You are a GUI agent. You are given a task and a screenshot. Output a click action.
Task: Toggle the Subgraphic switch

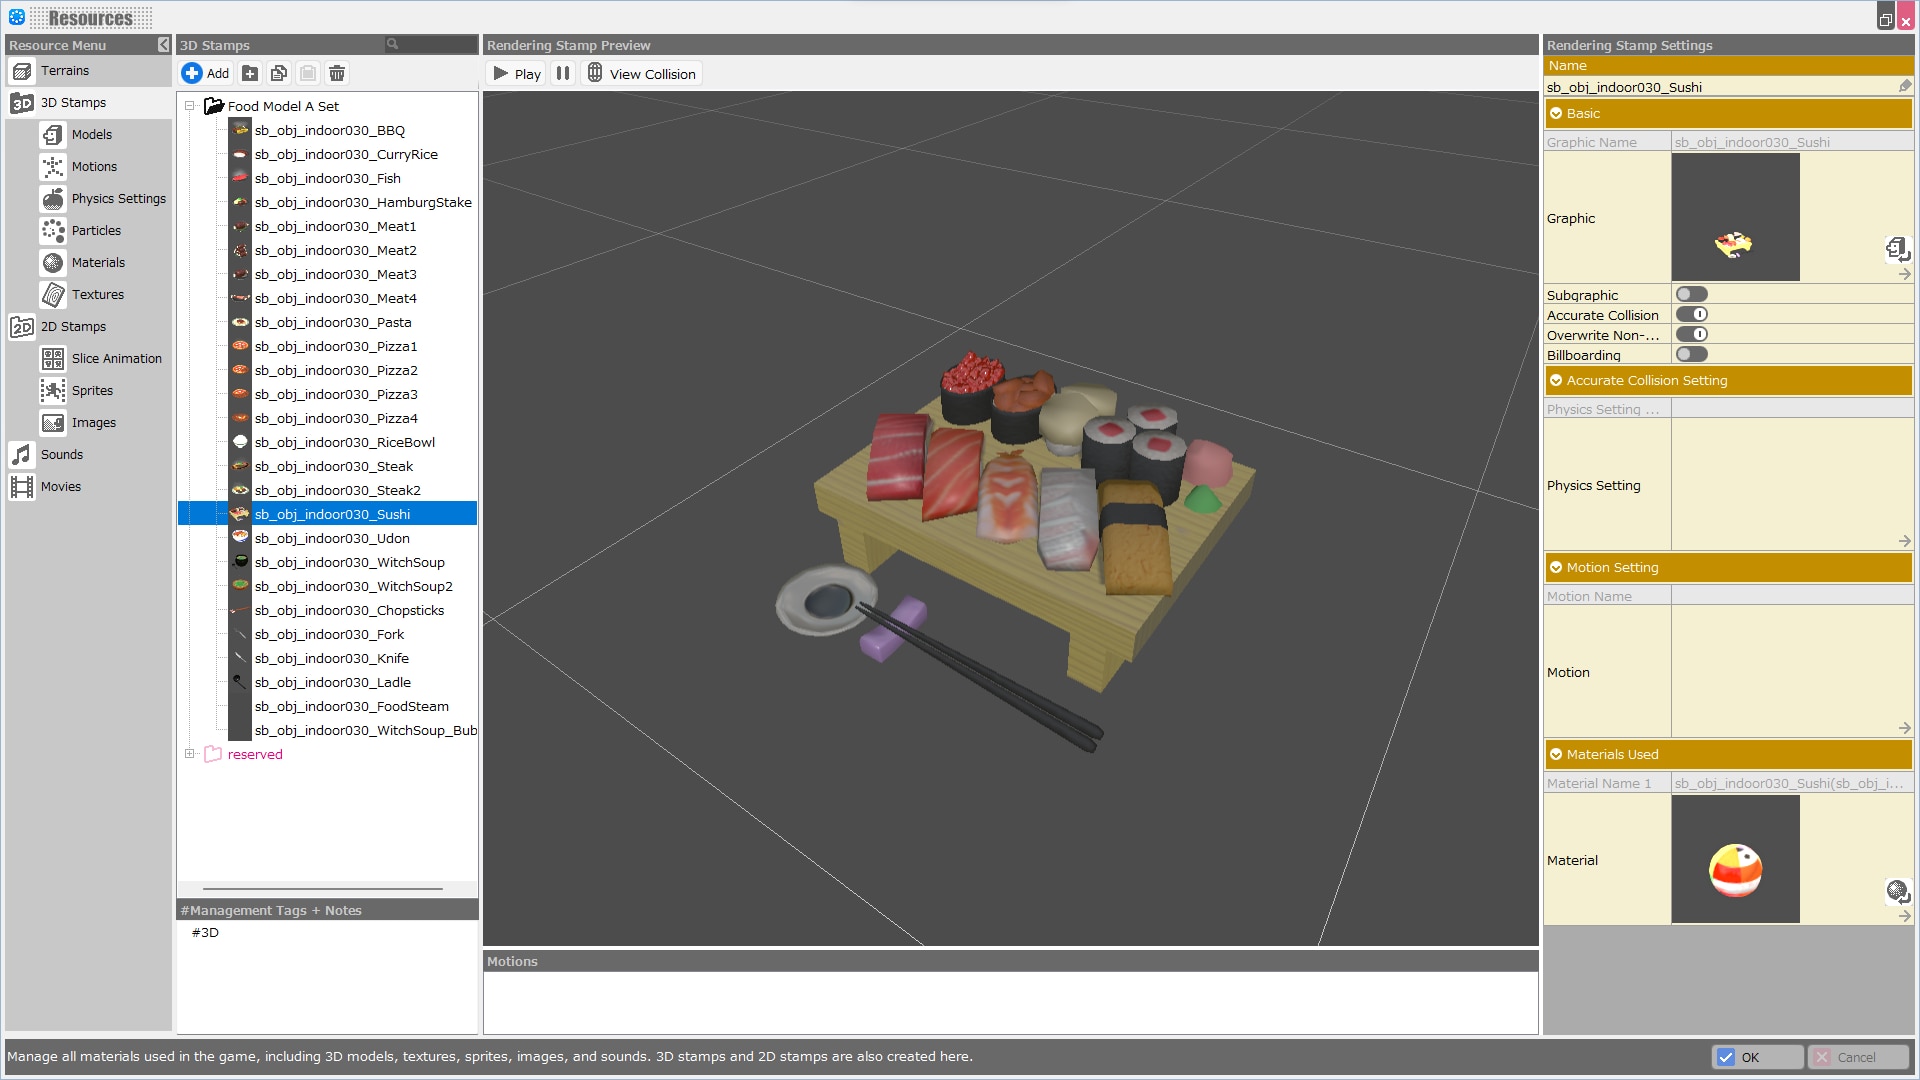(x=1692, y=295)
